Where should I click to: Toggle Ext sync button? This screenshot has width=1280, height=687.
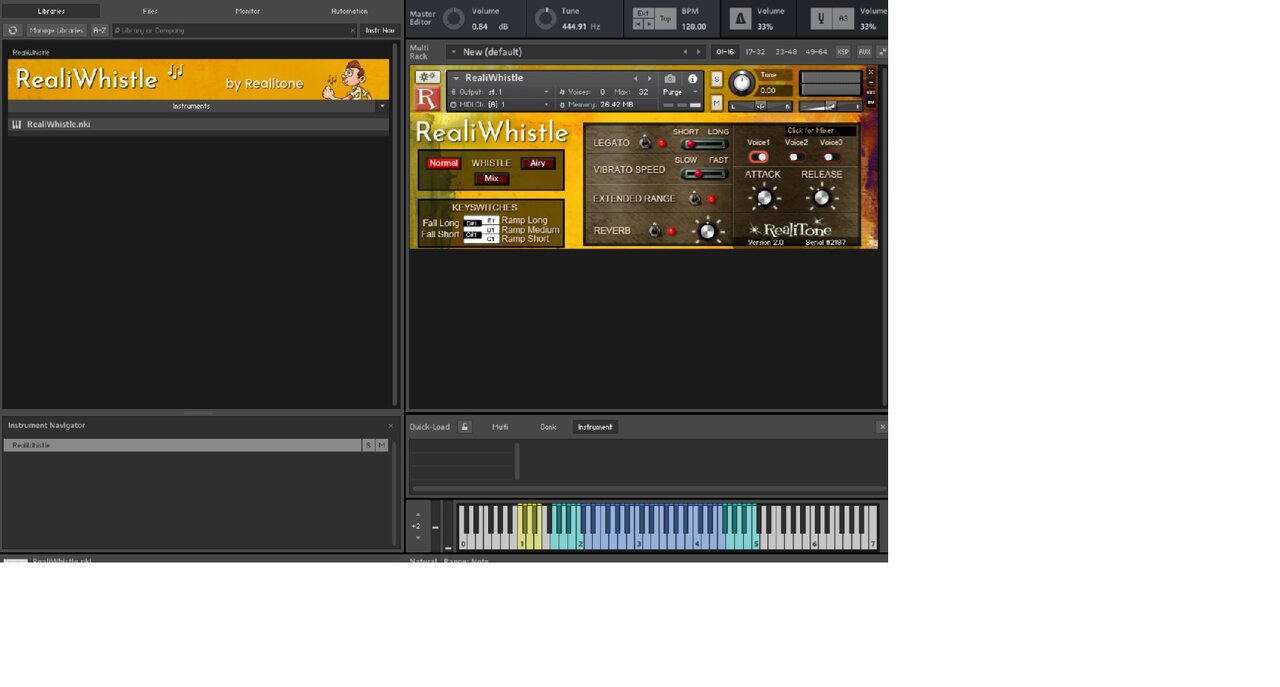click(643, 13)
